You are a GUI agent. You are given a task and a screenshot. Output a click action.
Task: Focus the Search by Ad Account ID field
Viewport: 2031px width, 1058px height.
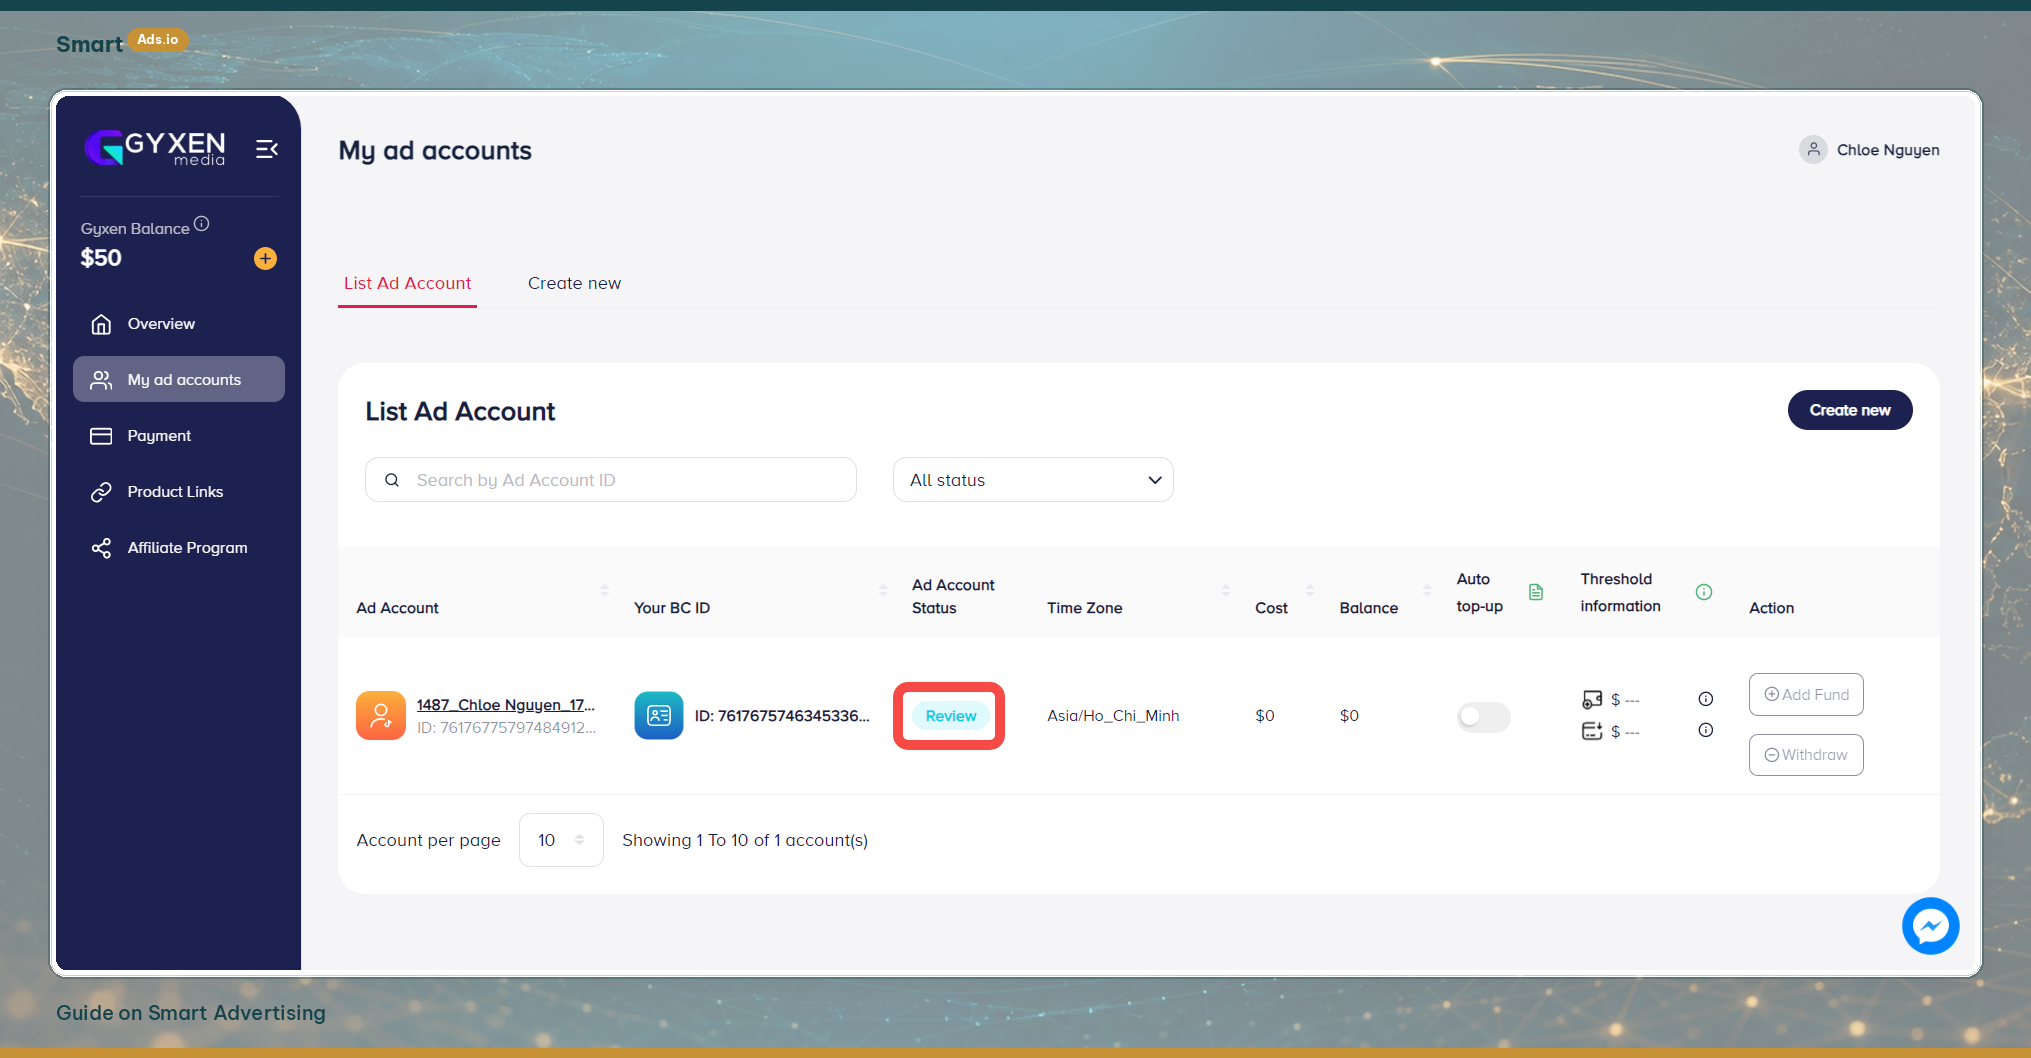pos(611,480)
